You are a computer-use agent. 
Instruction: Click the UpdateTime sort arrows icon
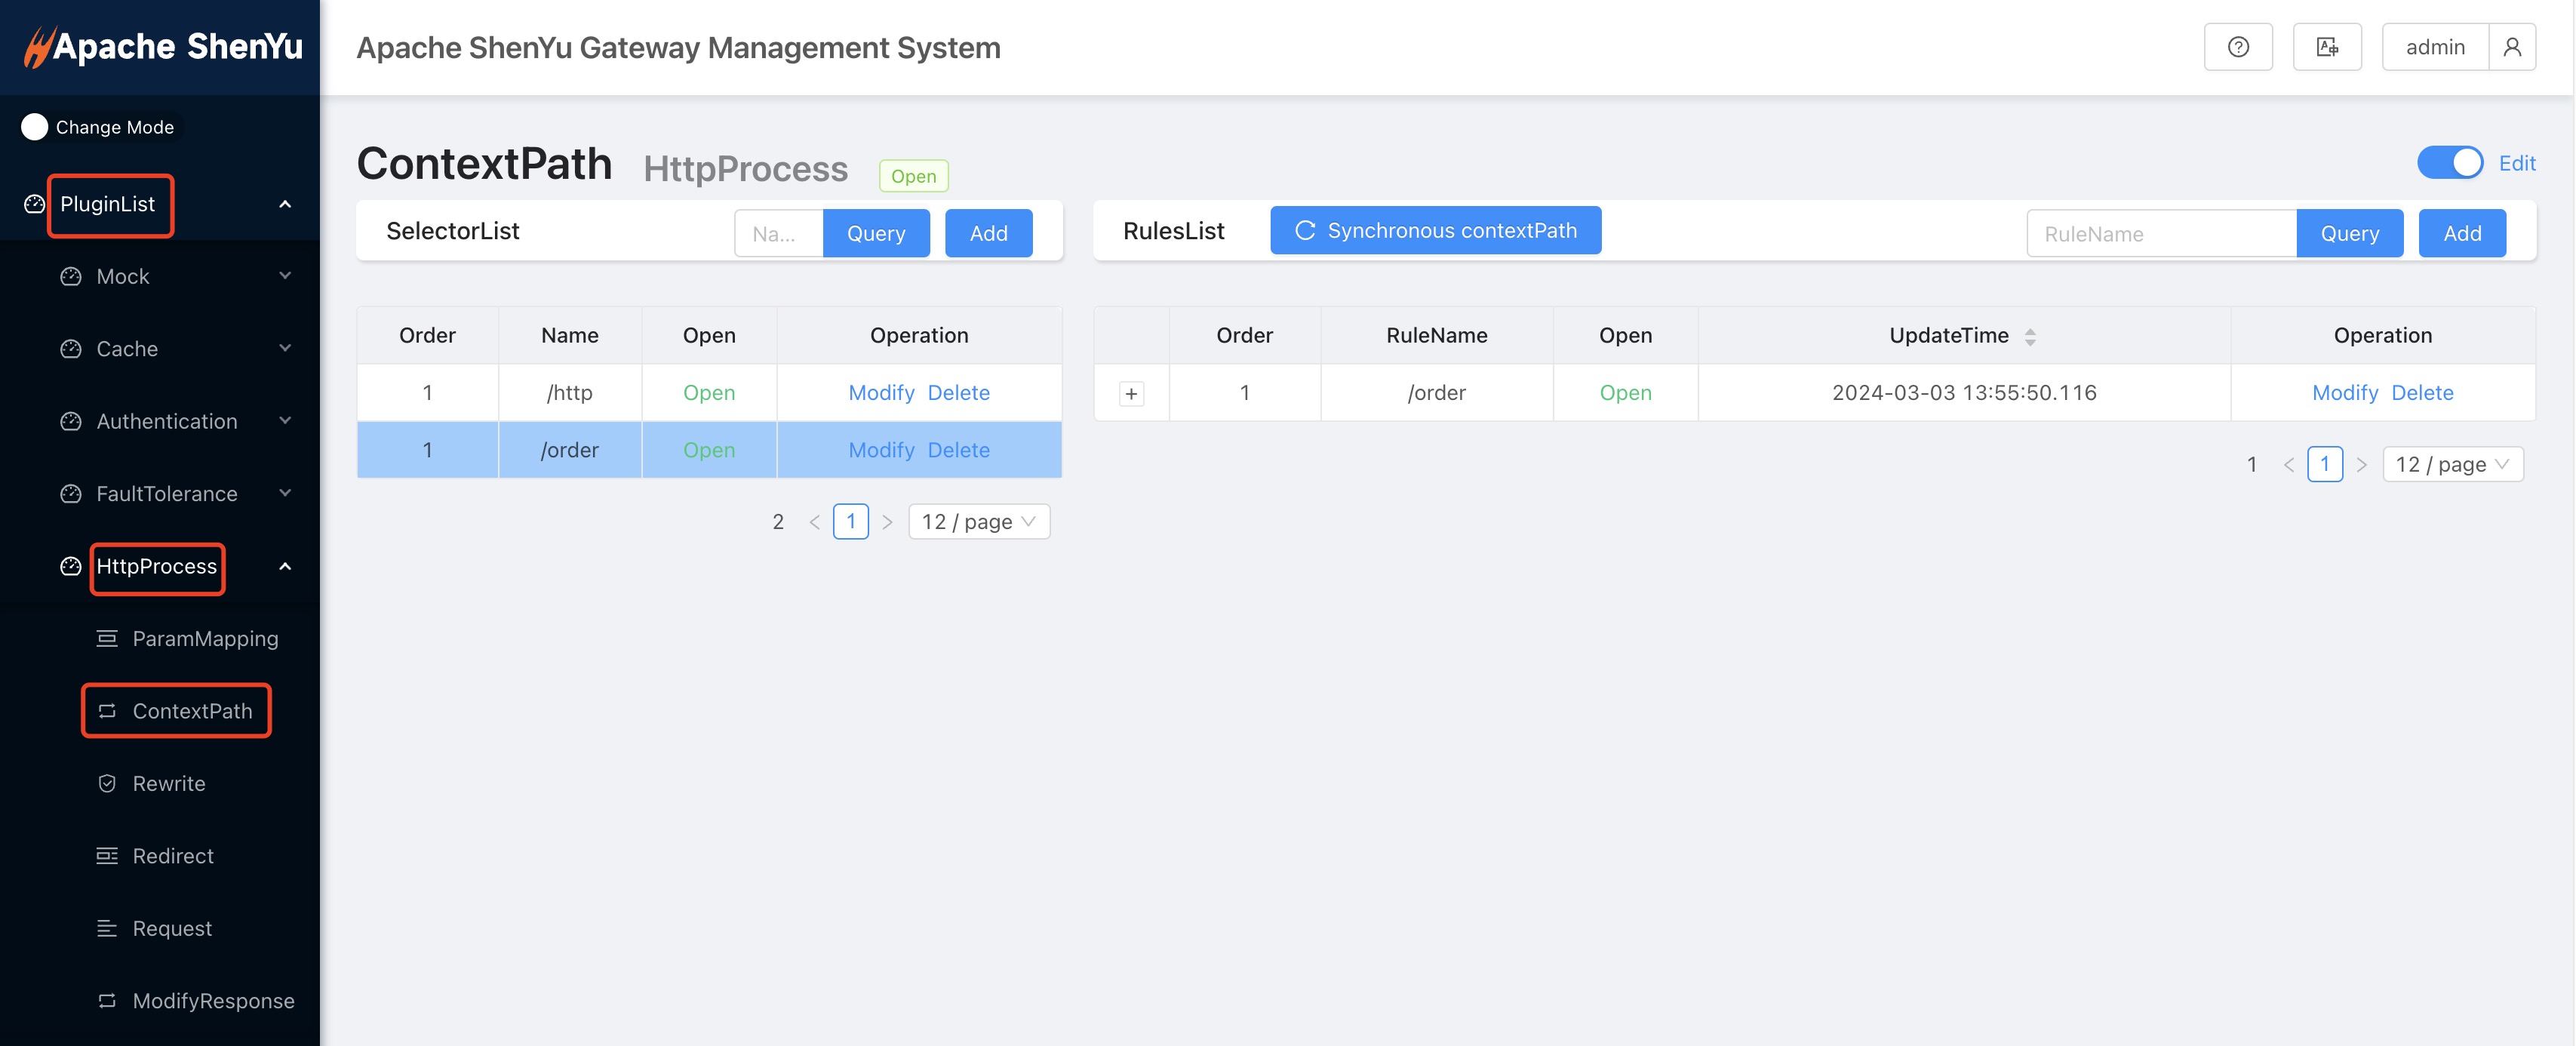pyautogui.click(x=2030, y=337)
